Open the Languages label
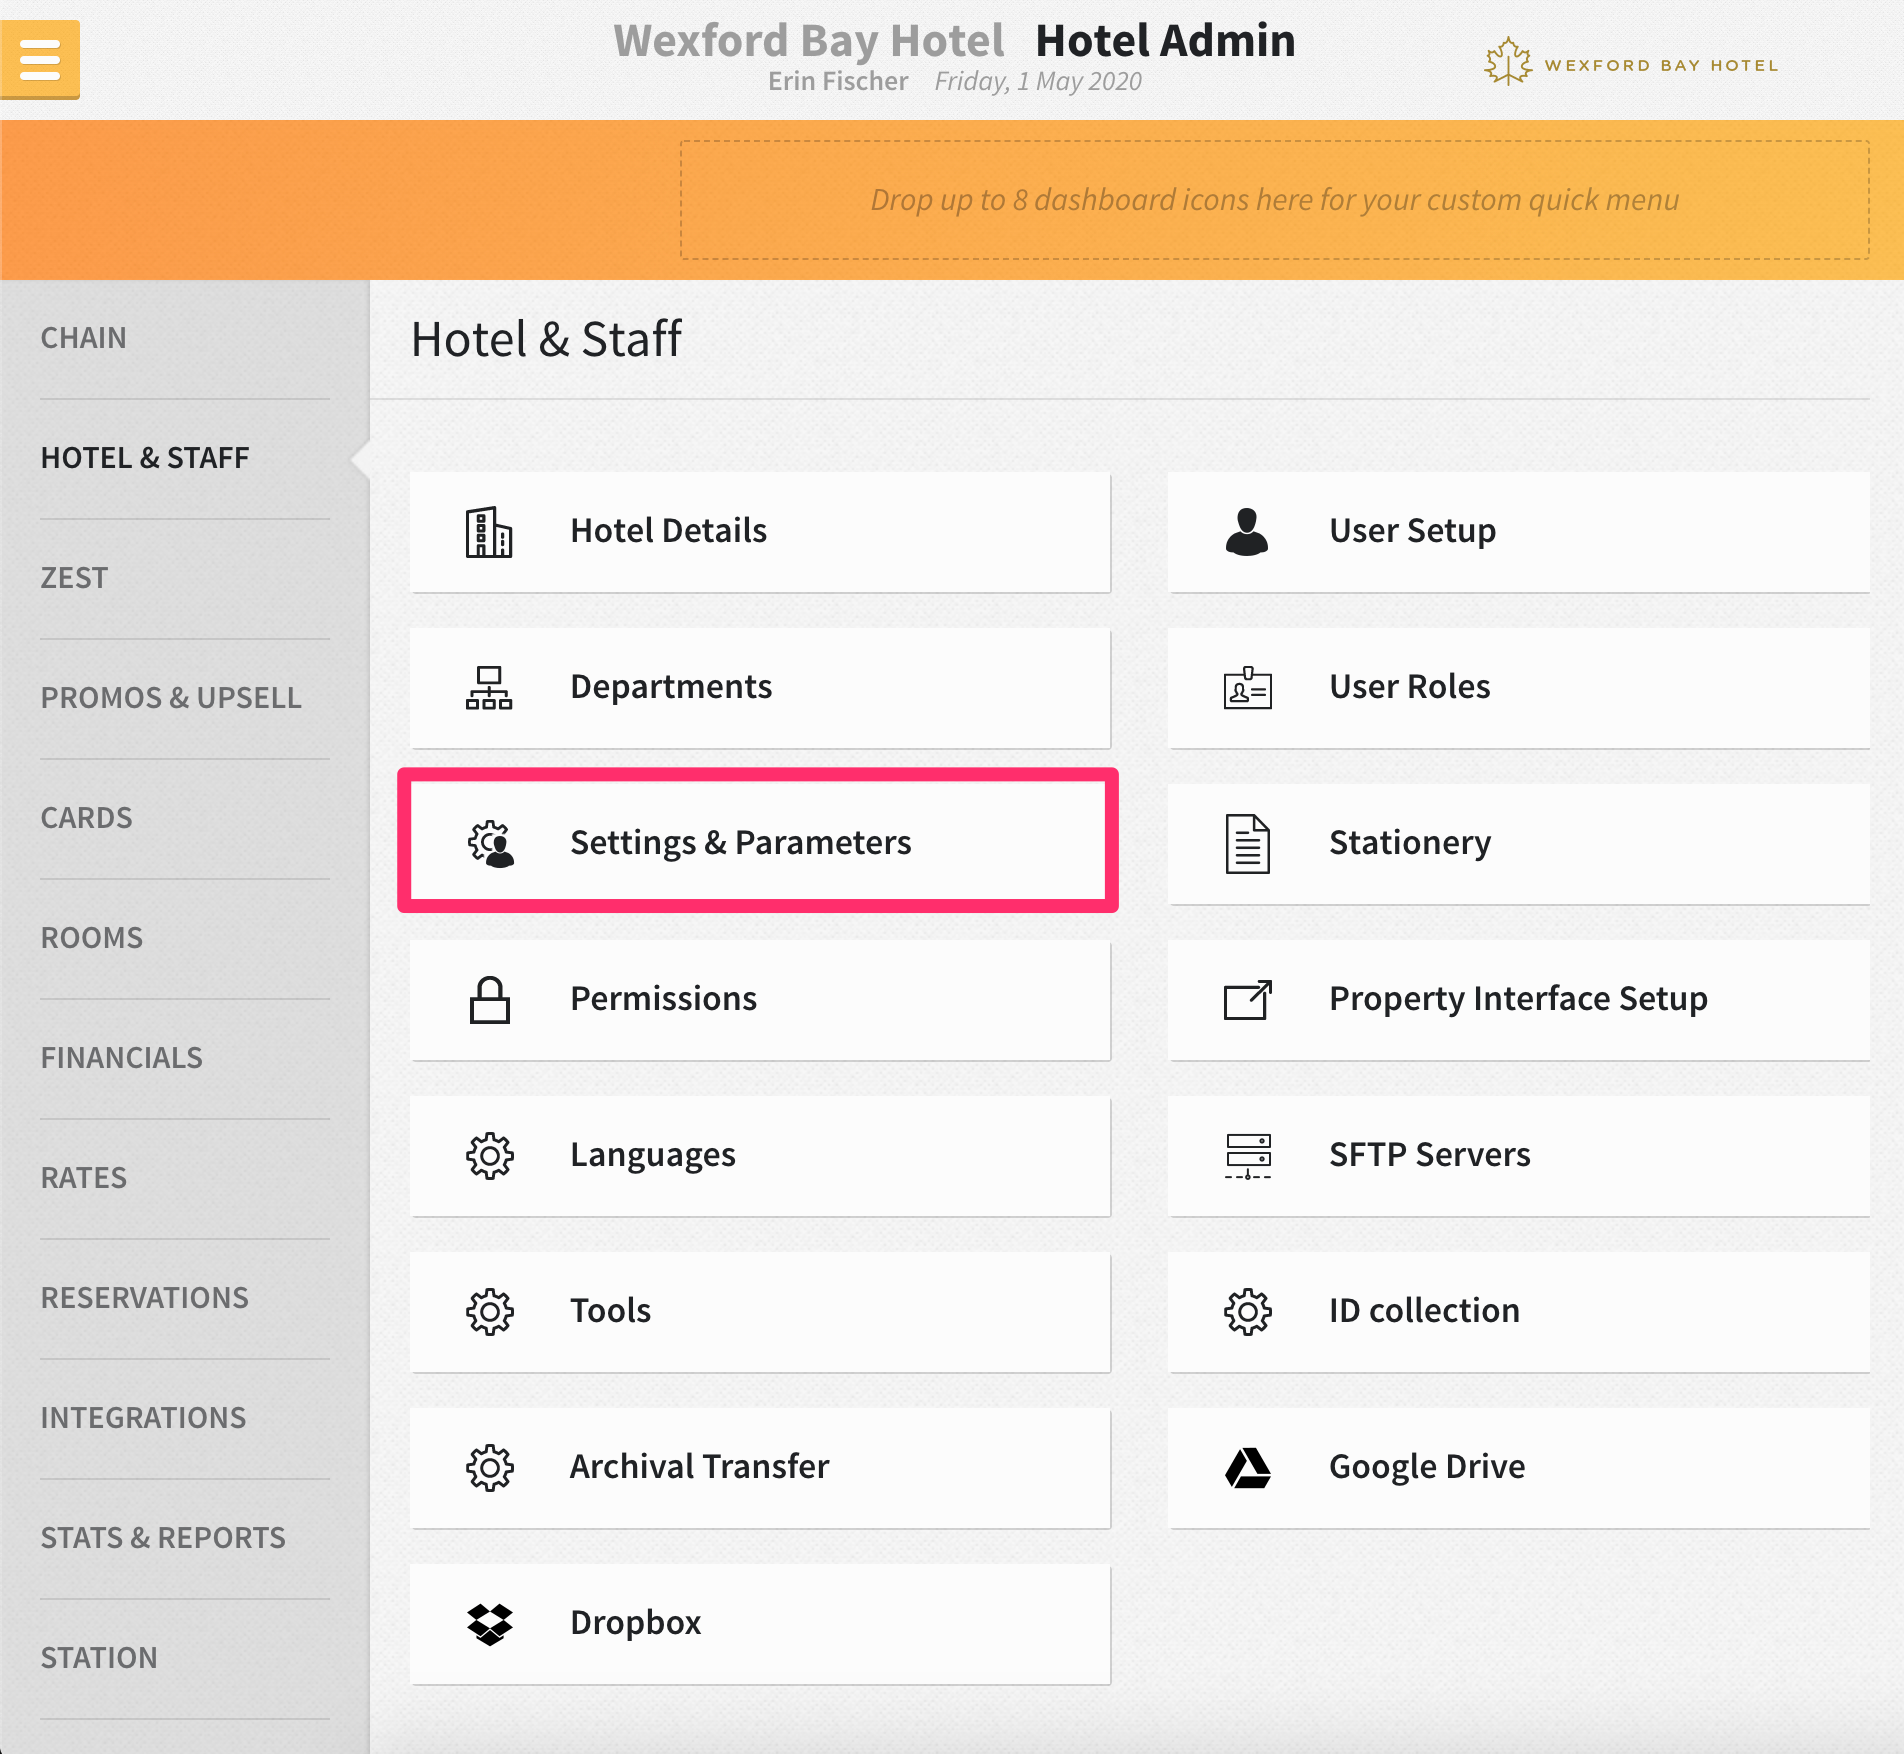The image size is (1904, 1754). (653, 1155)
